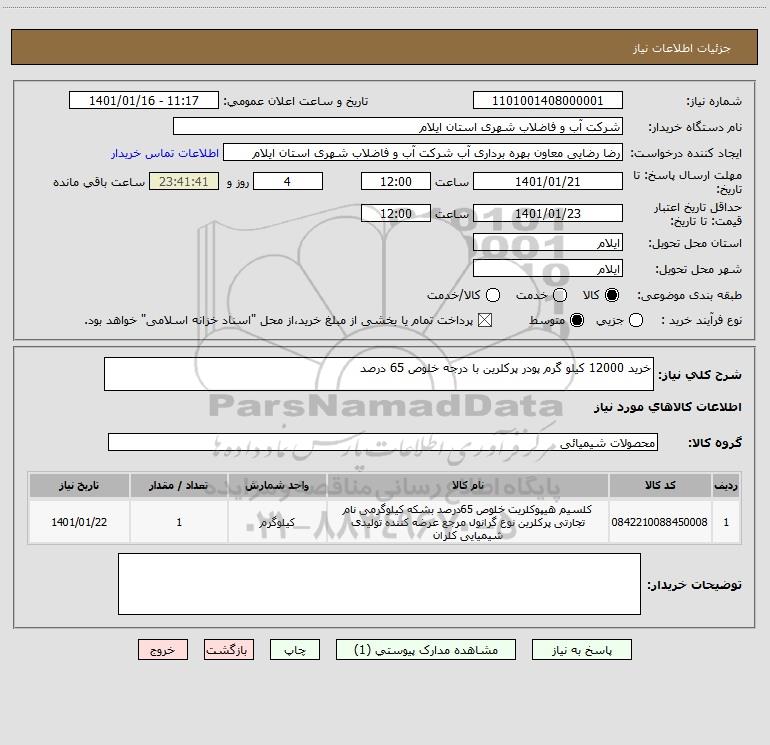Select the خدمت radio button
This screenshot has width=770, height=745.
(x=560, y=295)
